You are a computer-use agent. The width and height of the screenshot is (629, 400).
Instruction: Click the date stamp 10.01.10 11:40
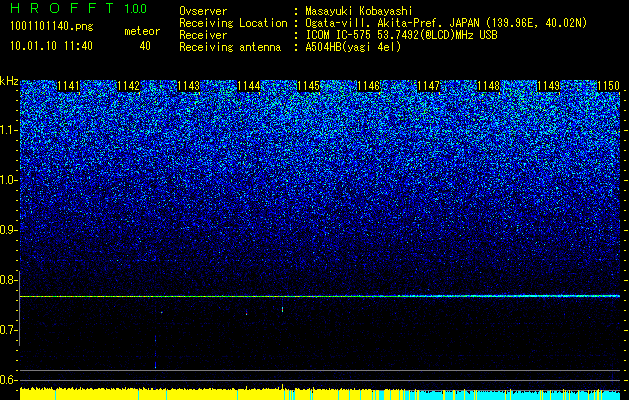click(51, 46)
